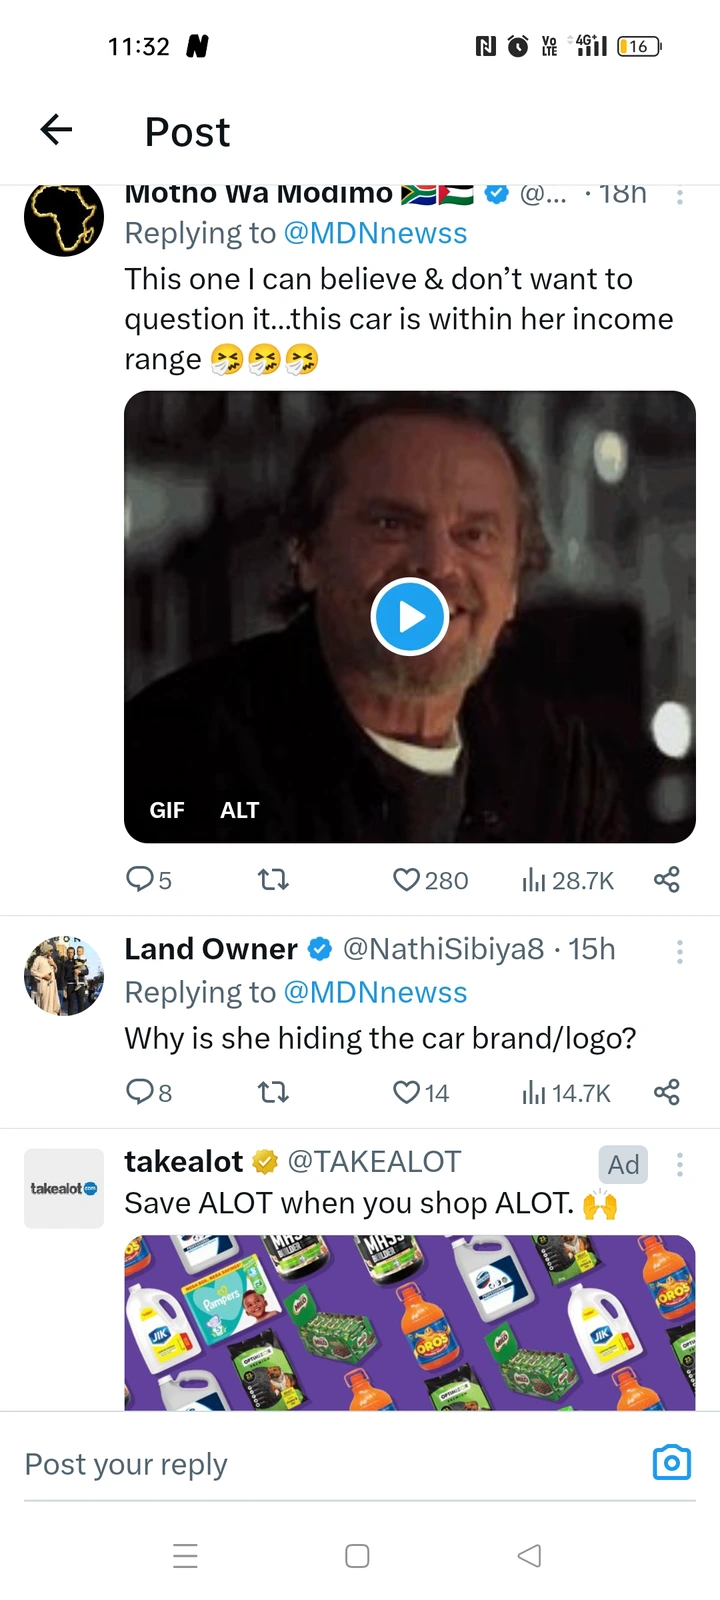The image size is (720, 1600).
Task: View analytics showing 28.7K views
Action: click(567, 880)
